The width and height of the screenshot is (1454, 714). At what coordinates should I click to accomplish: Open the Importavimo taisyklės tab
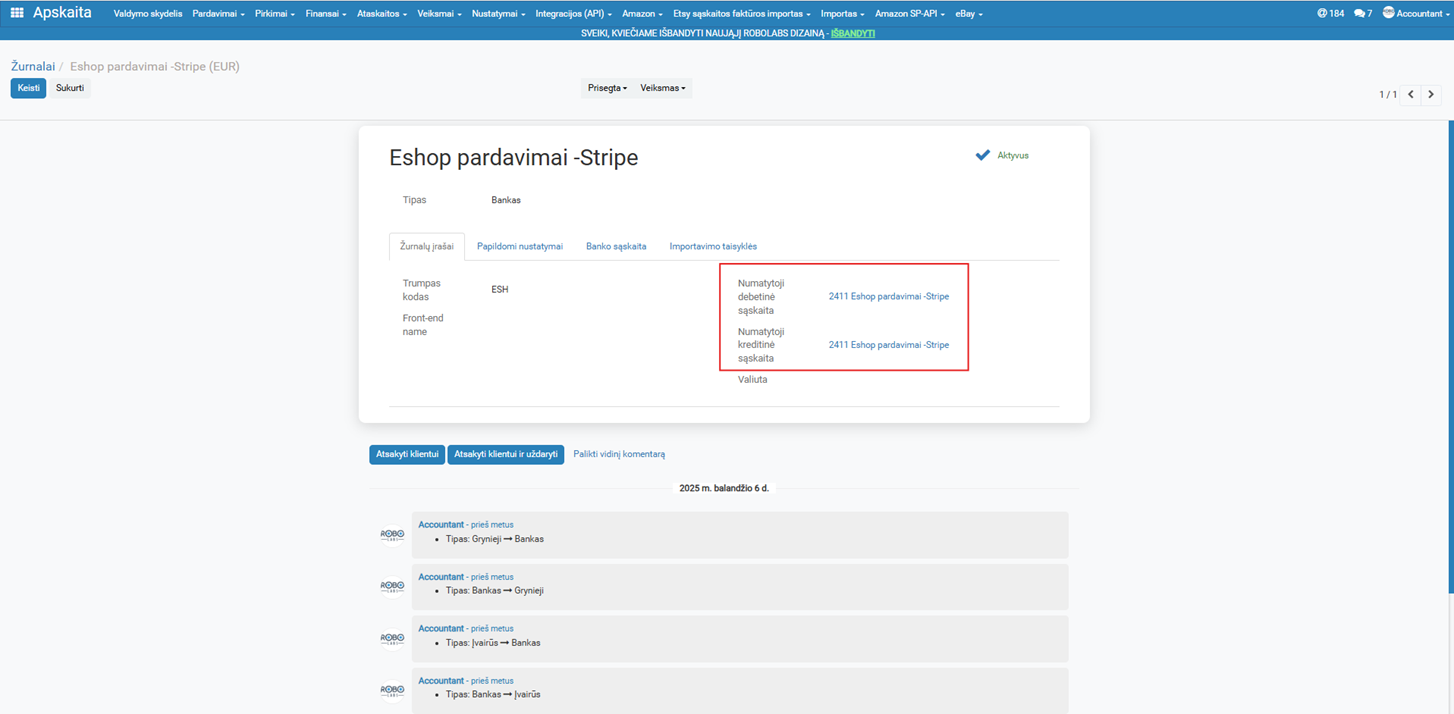pyautogui.click(x=713, y=246)
